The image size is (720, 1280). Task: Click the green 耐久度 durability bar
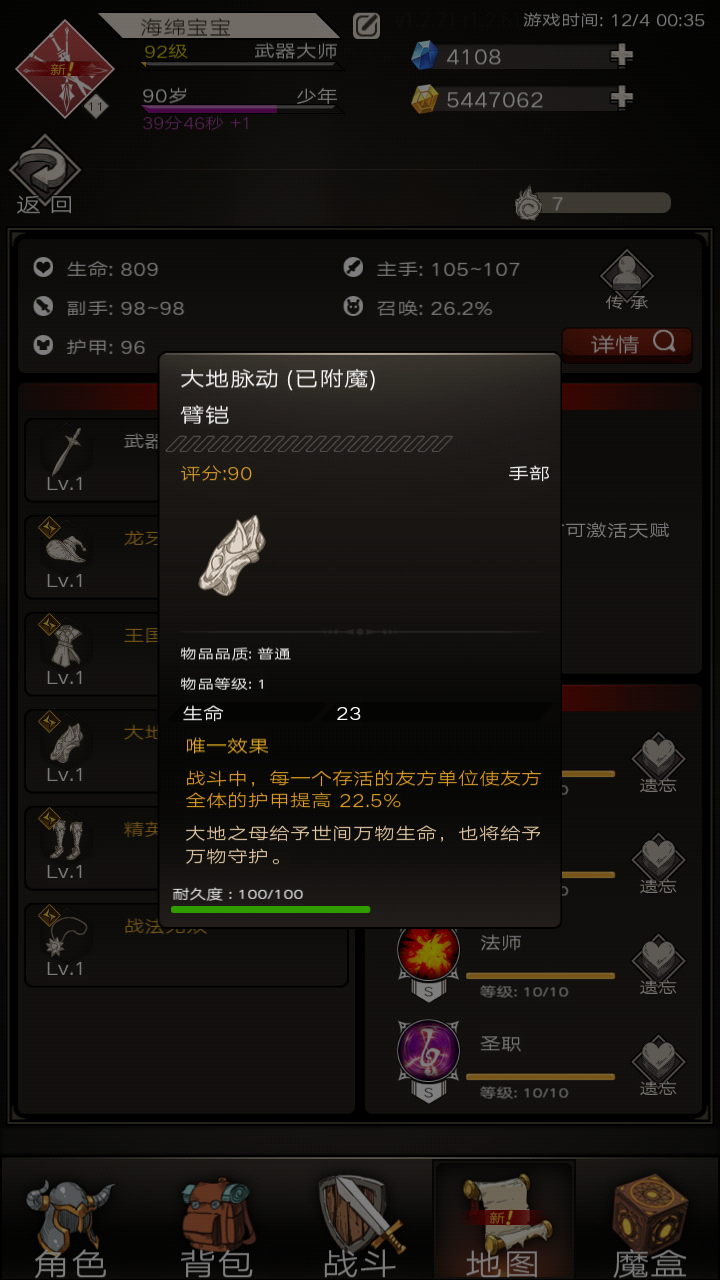[270, 909]
